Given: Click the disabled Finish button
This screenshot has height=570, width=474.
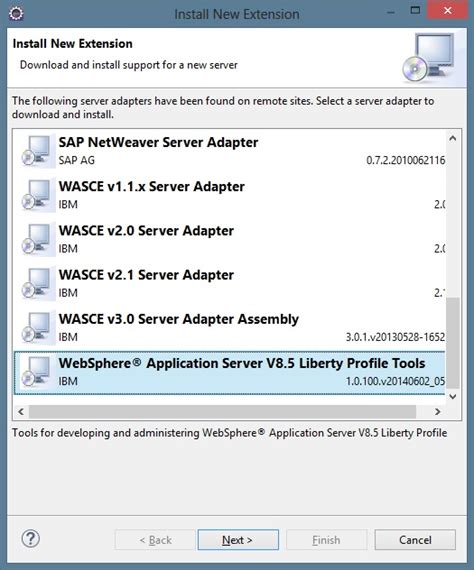Looking at the screenshot, I should (x=326, y=540).
